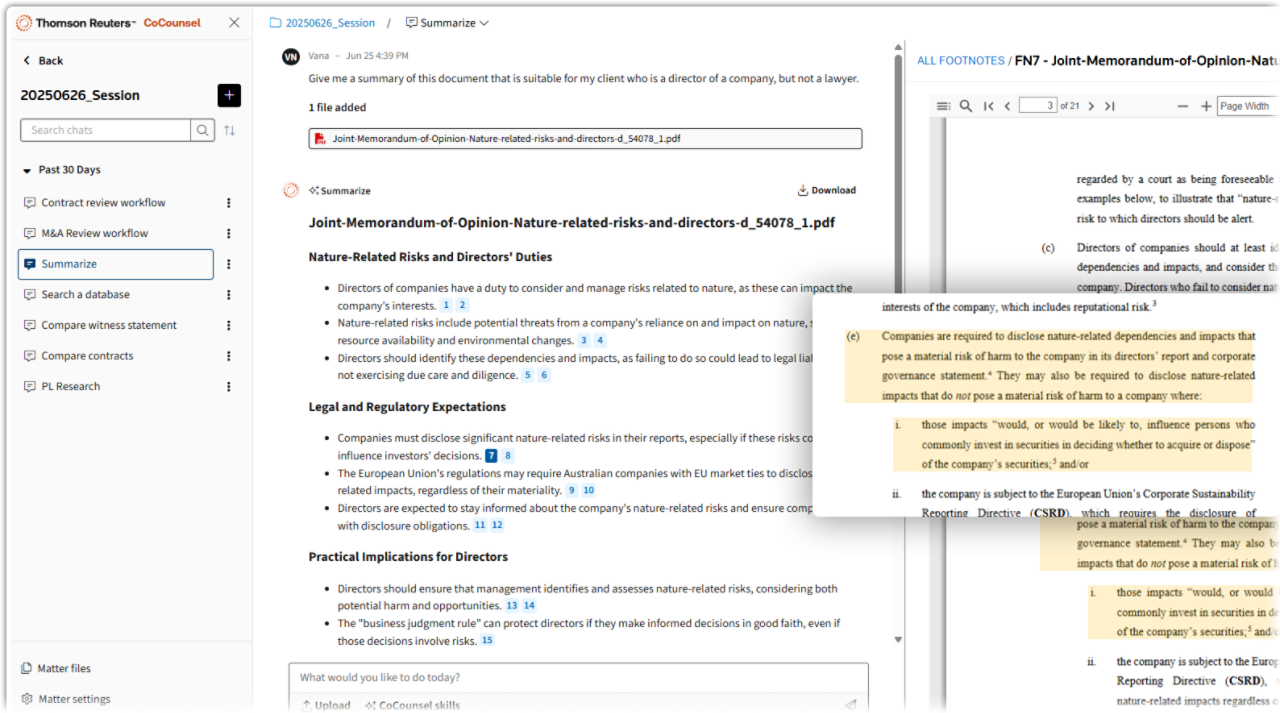Expand the Summarize dropdown in the breadcrumb
1280x713 pixels.
(447, 23)
